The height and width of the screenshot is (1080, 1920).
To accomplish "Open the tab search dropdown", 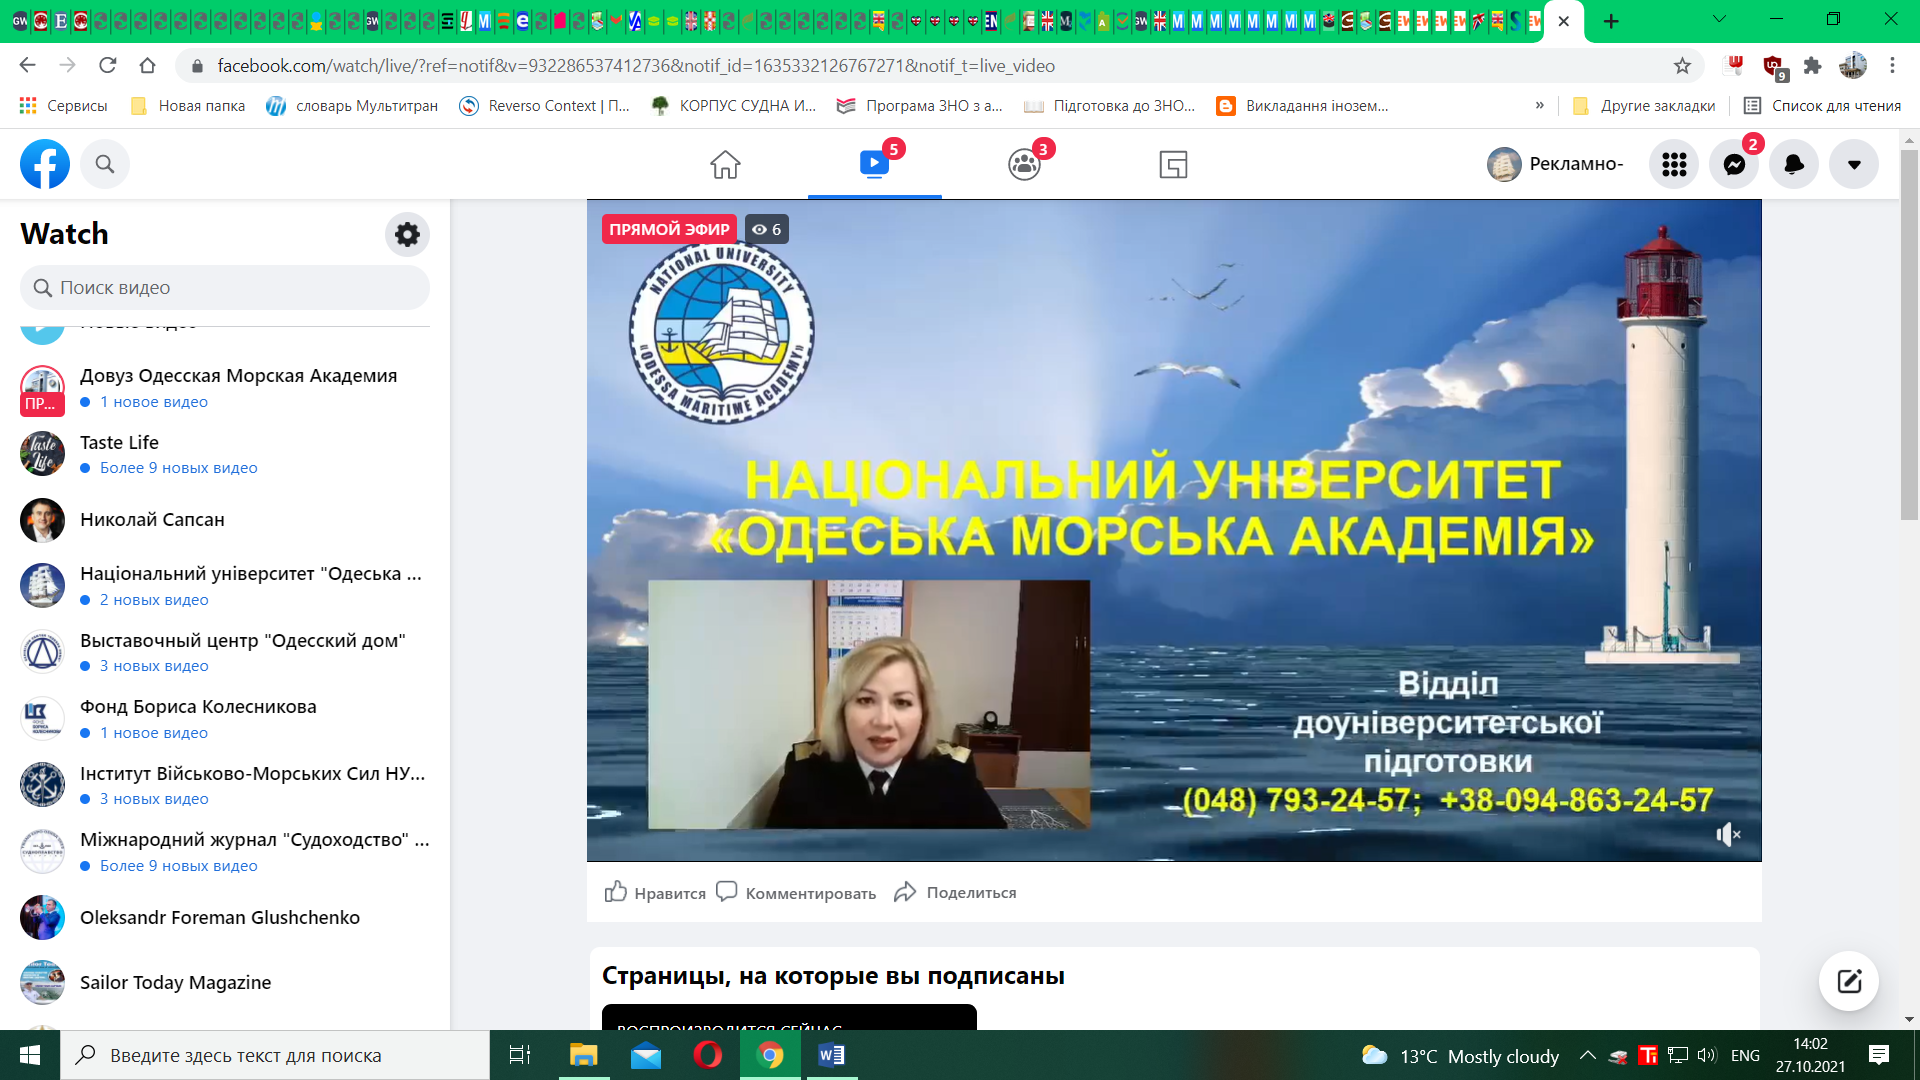I will coord(1720,19).
